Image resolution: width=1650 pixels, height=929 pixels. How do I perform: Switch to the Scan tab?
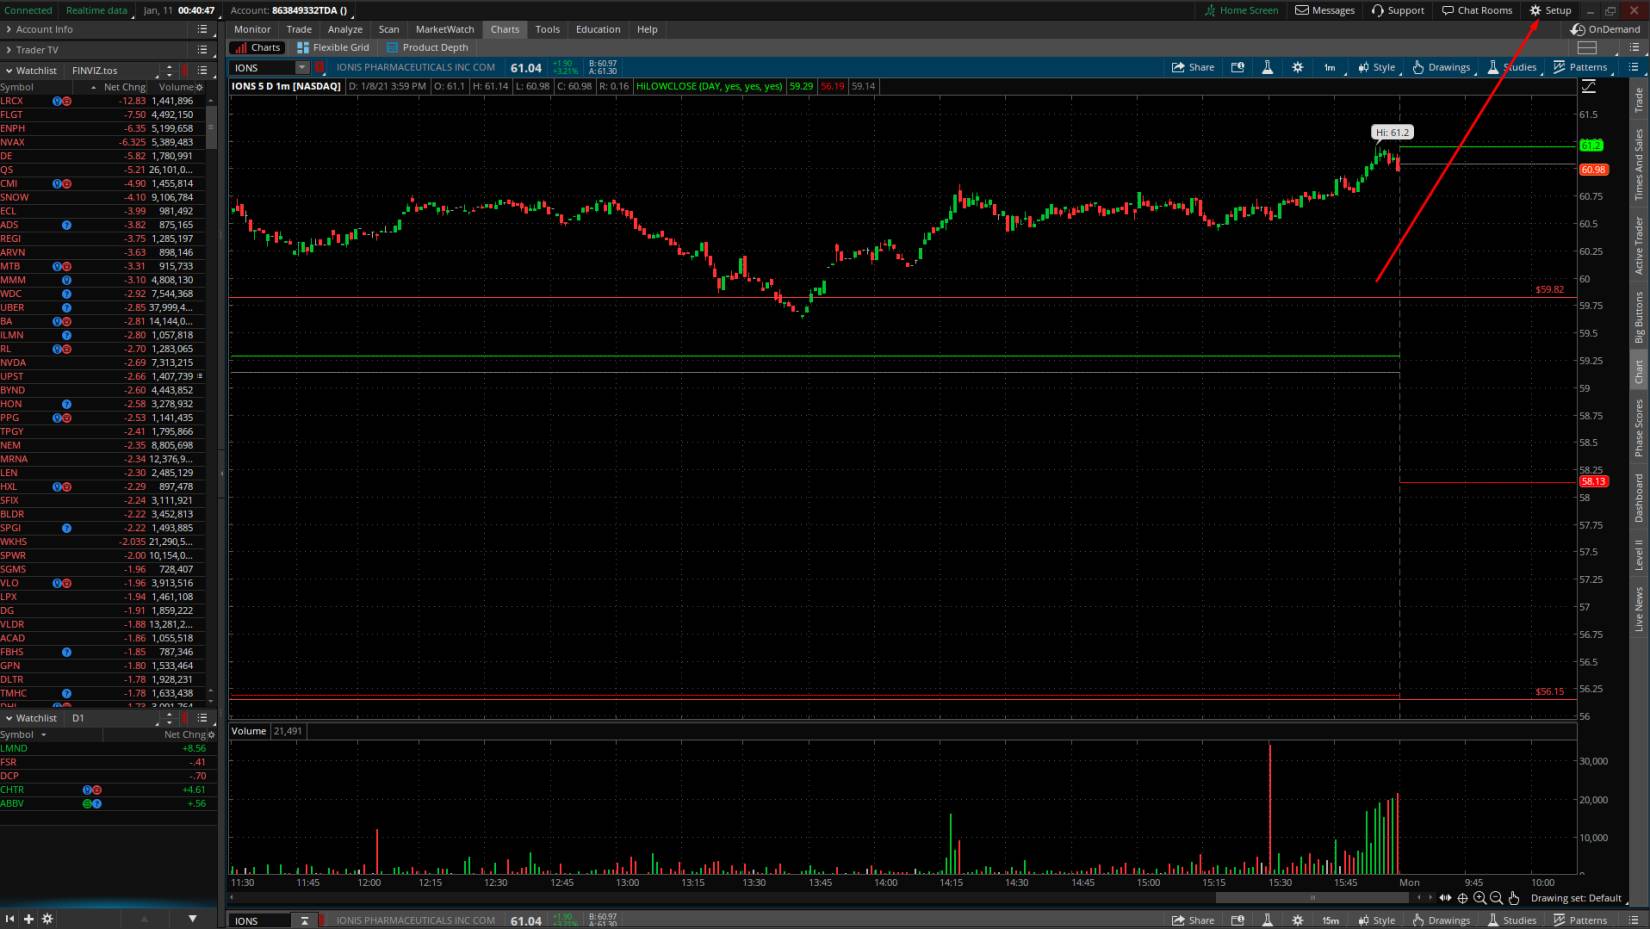388,29
